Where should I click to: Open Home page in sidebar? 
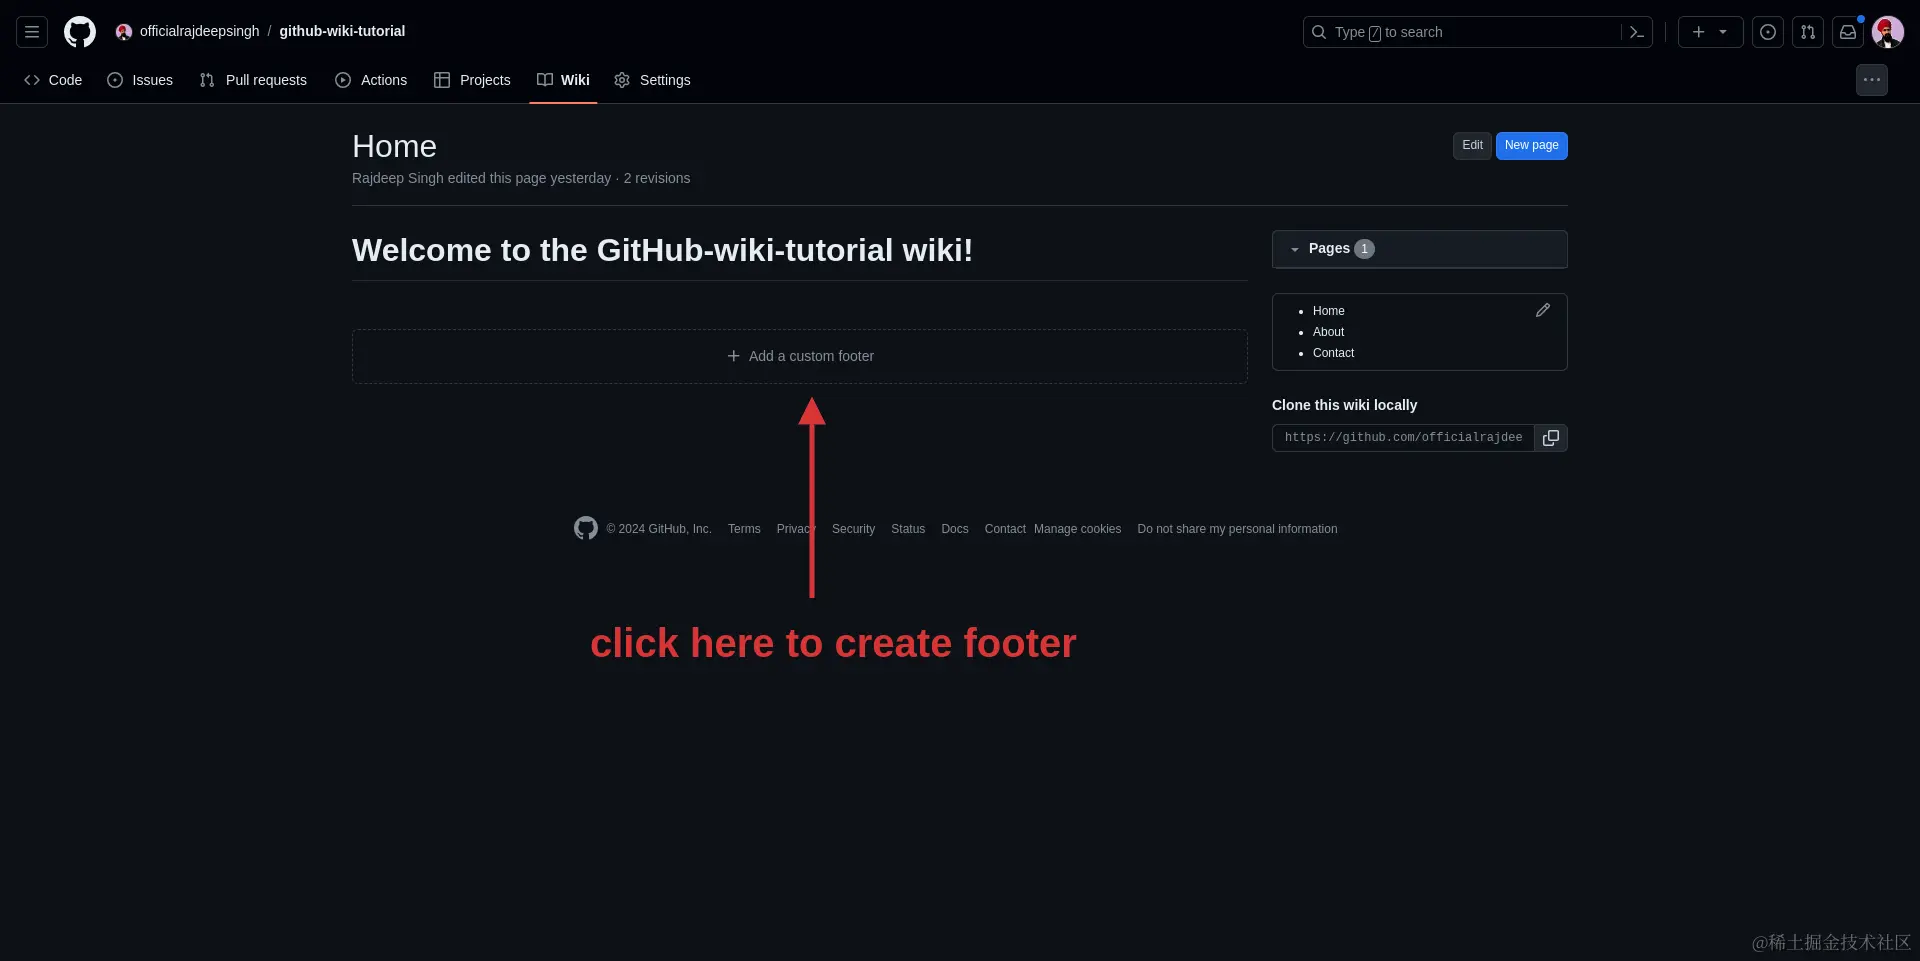pos(1328,311)
